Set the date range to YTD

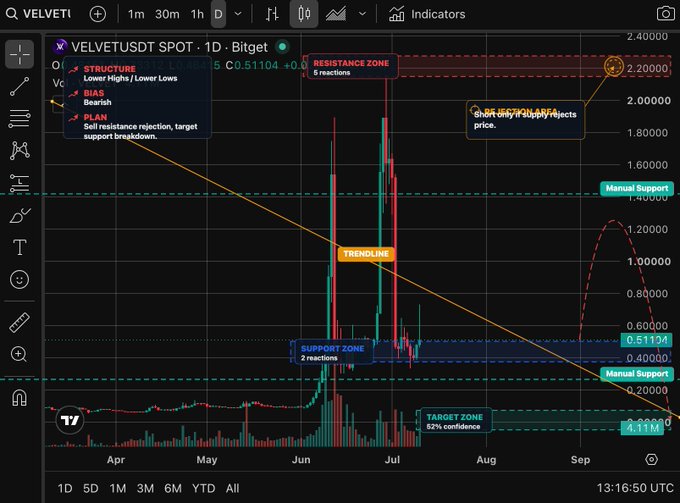coord(203,488)
